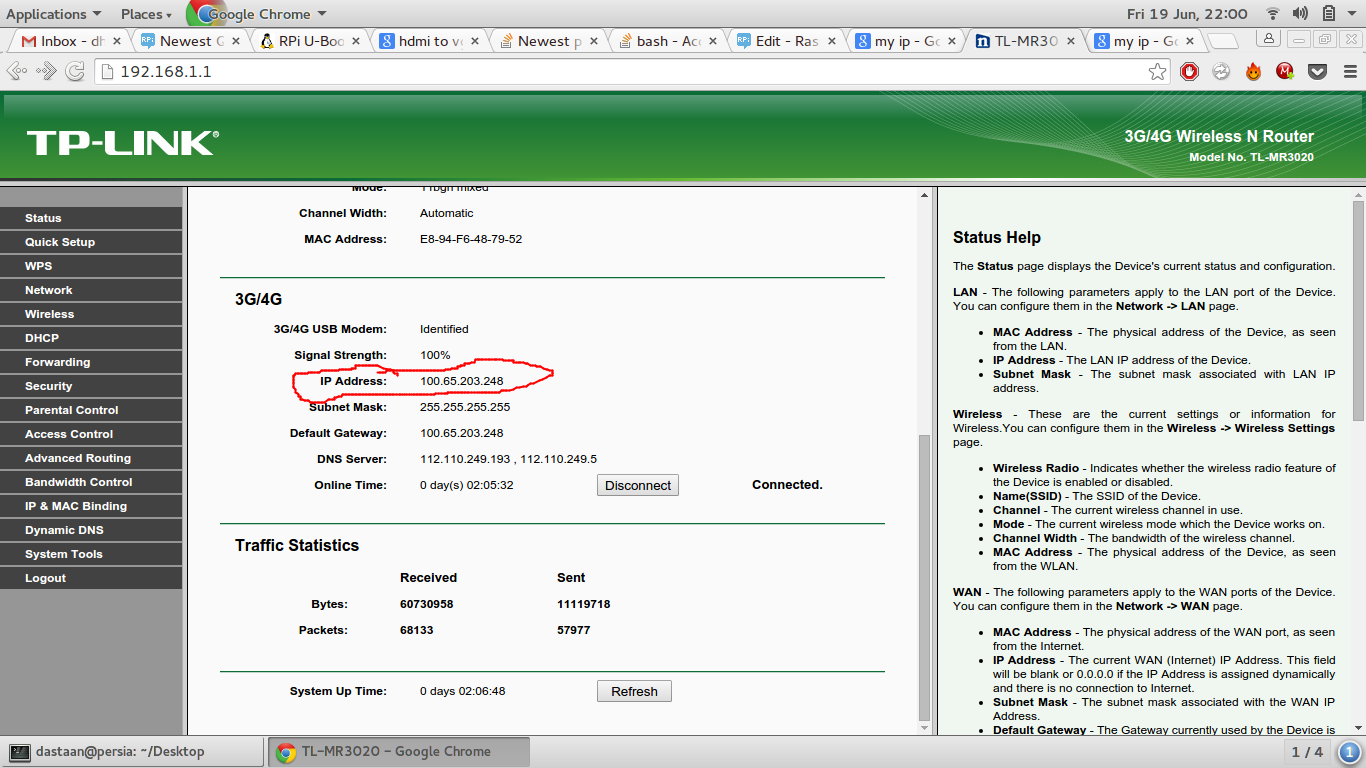Image resolution: width=1366 pixels, height=768 pixels.
Task: Click the Status Help heading
Action: point(997,238)
